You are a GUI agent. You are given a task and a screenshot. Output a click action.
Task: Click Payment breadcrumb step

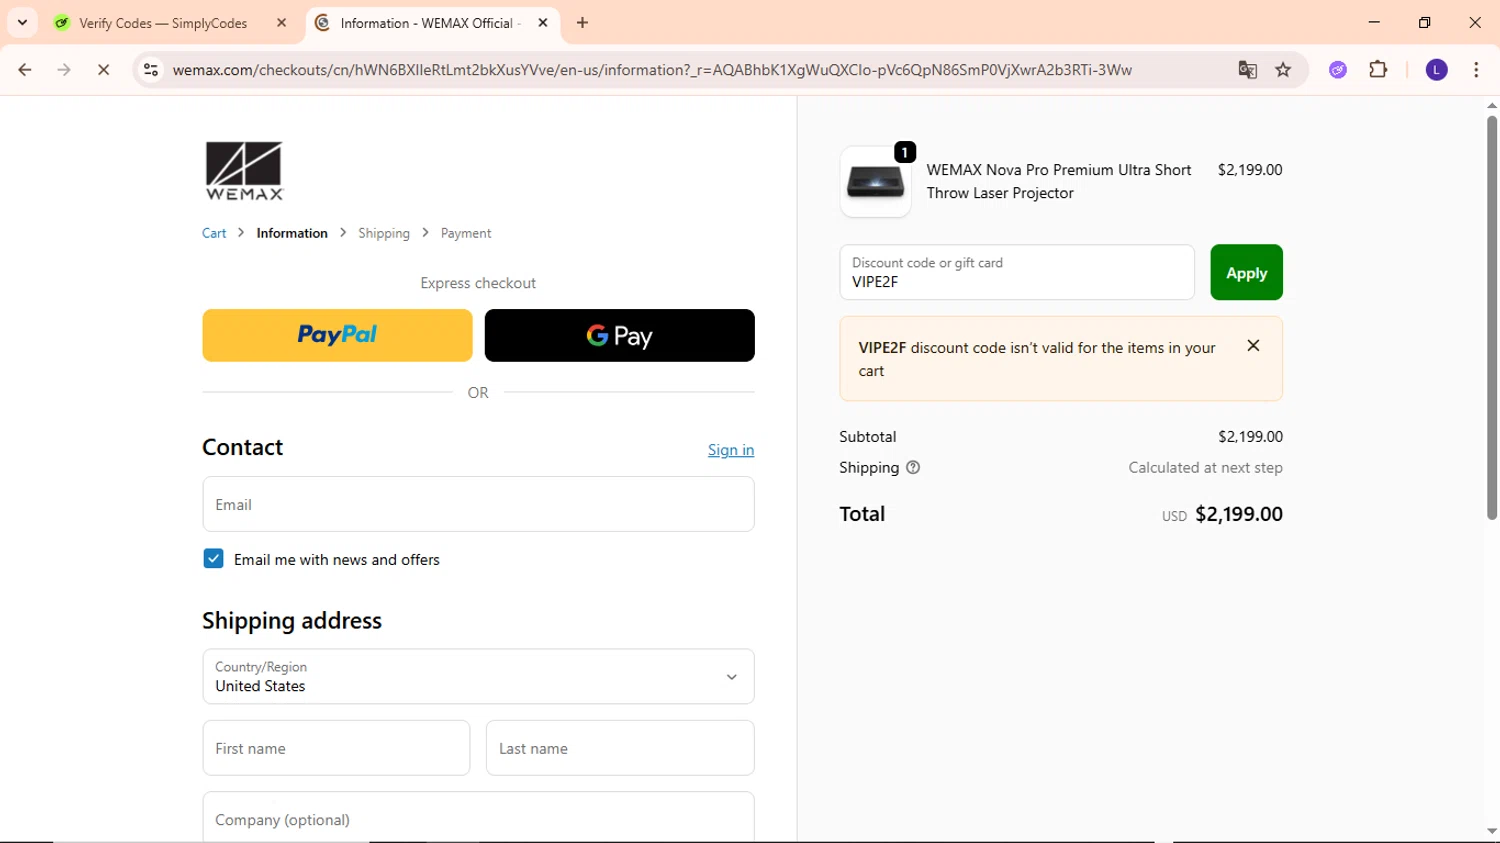pyautogui.click(x=466, y=233)
